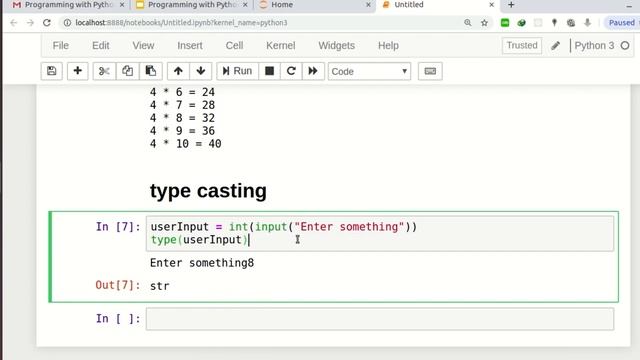The height and width of the screenshot is (360, 640).
Task: Open the Cell menu
Action: point(234,46)
